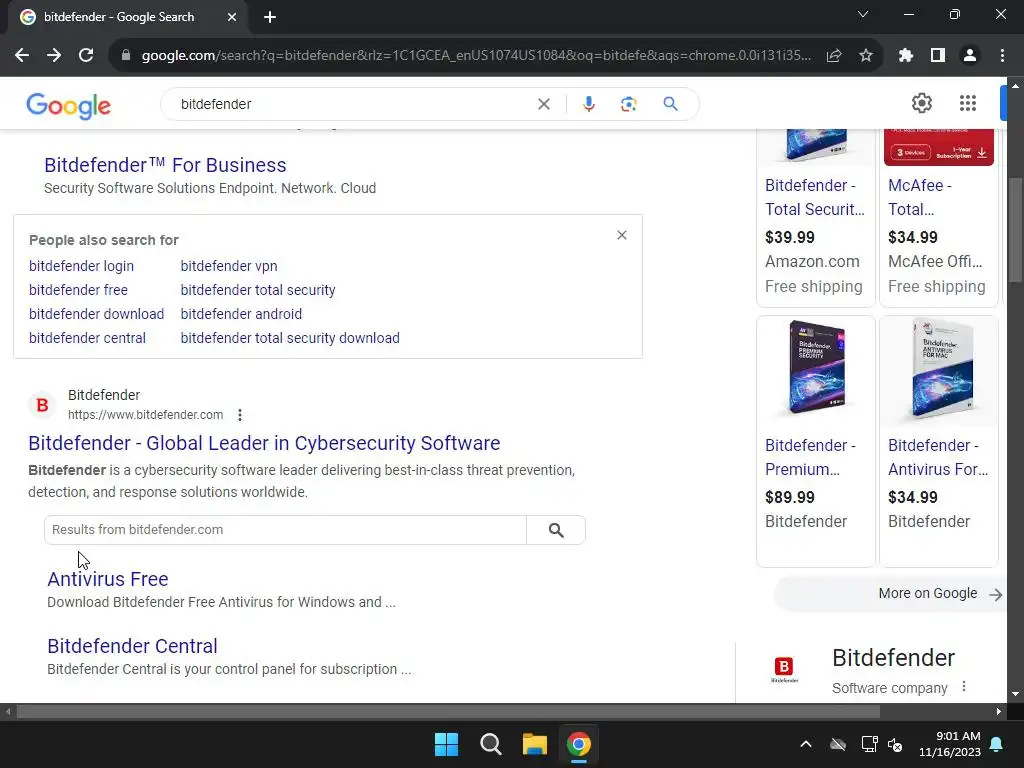Click the Chrome taskbar icon

point(579,744)
